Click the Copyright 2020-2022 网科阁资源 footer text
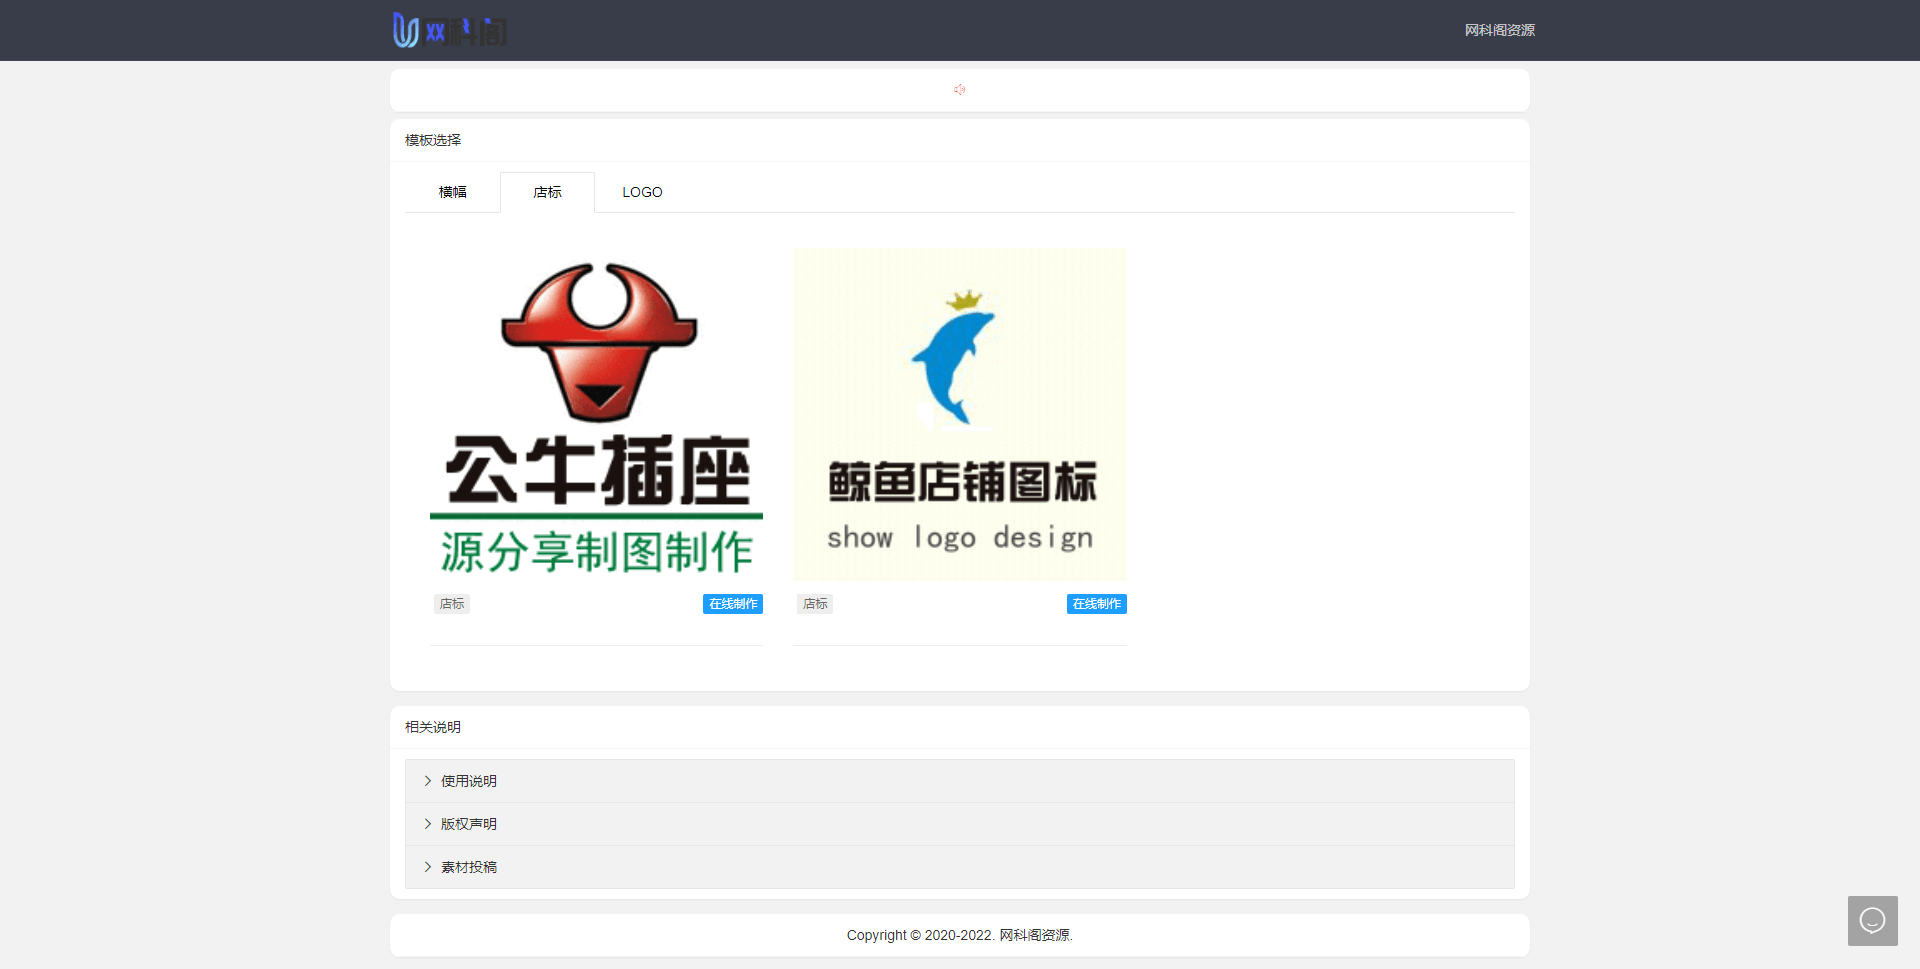Image resolution: width=1920 pixels, height=969 pixels. (960, 935)
